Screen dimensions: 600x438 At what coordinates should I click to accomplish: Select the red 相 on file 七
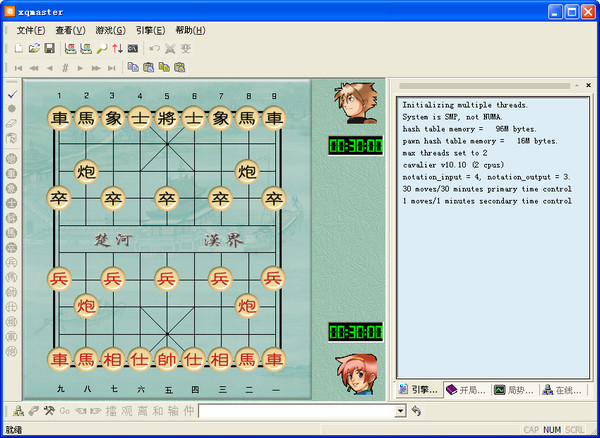click(x=113, y=360)
